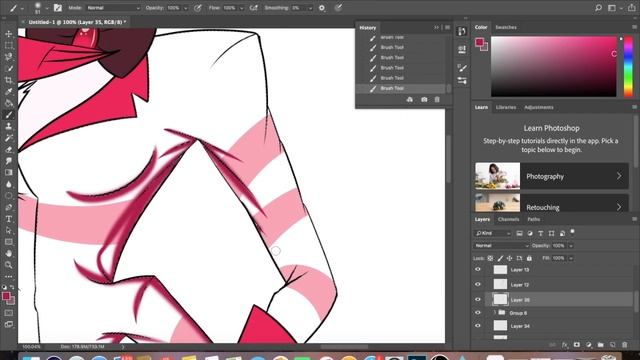The image size is (640, 360).
Task: Delete current state in History panel
Action: pos(437,100)
